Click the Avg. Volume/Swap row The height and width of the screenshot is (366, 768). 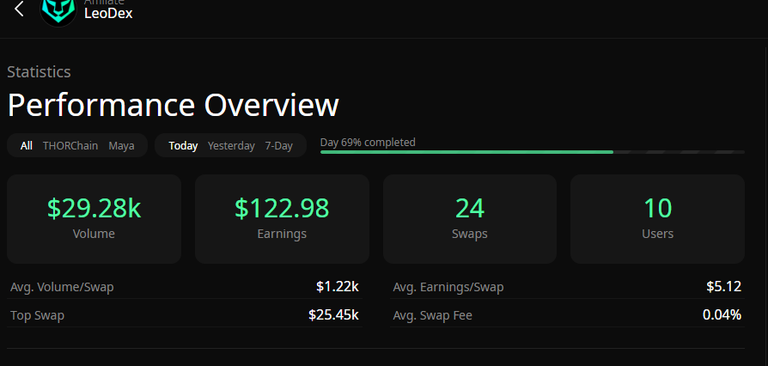point(185,287)
